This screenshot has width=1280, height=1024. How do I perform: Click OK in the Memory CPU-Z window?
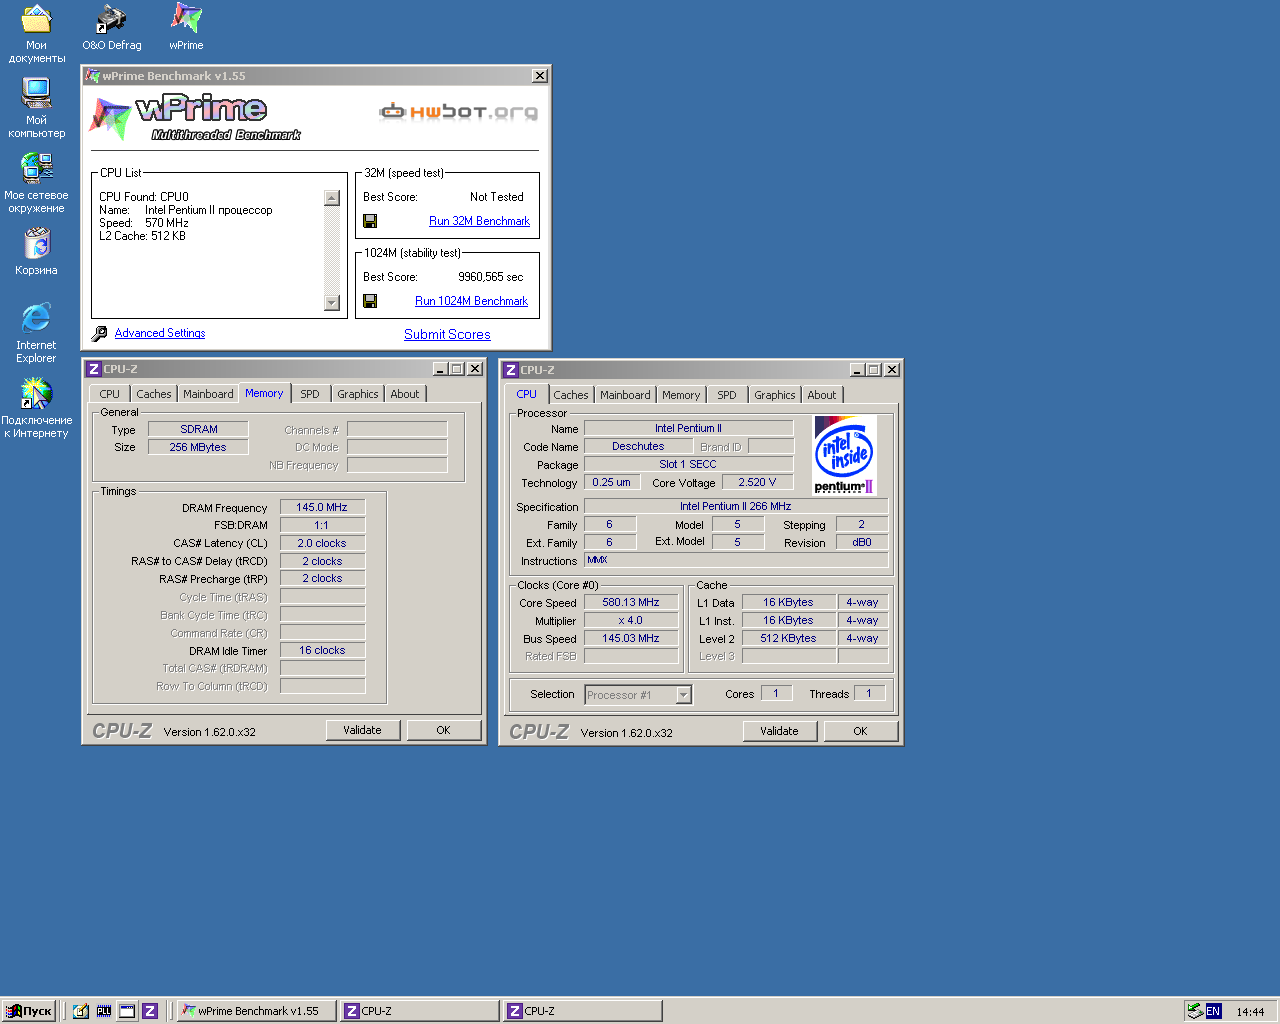point(443,730)
